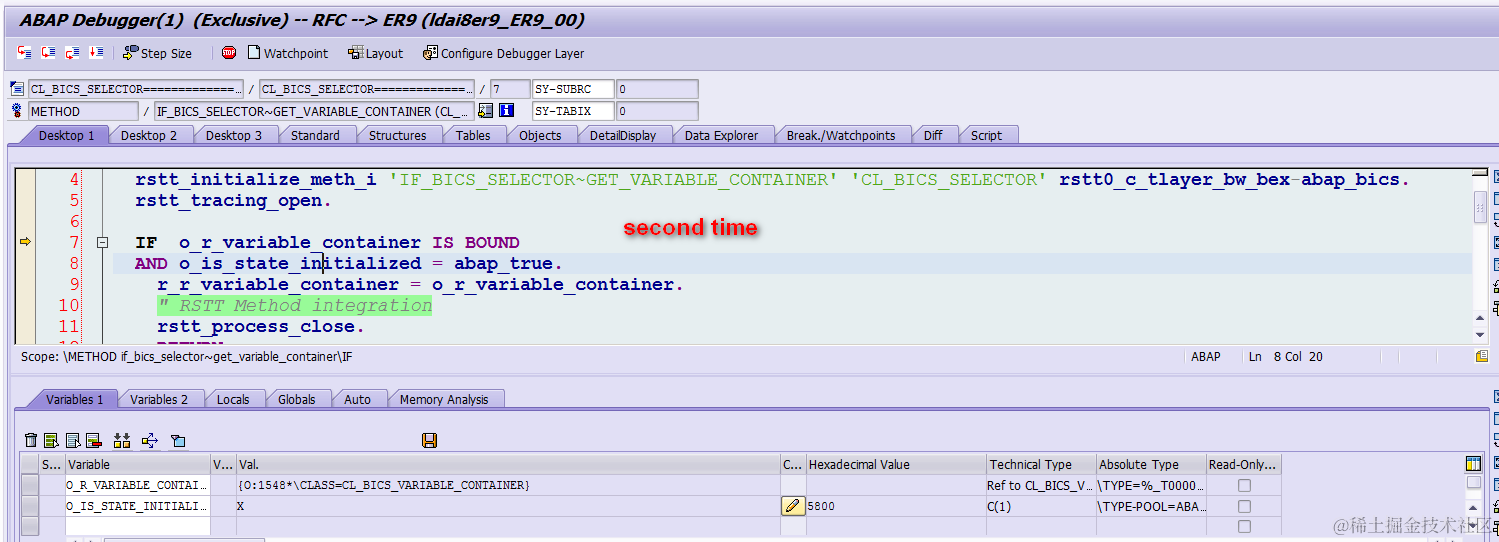
Task: Click the "Ln 8 Col 20" status indicator
Action: click(1286, 356)
